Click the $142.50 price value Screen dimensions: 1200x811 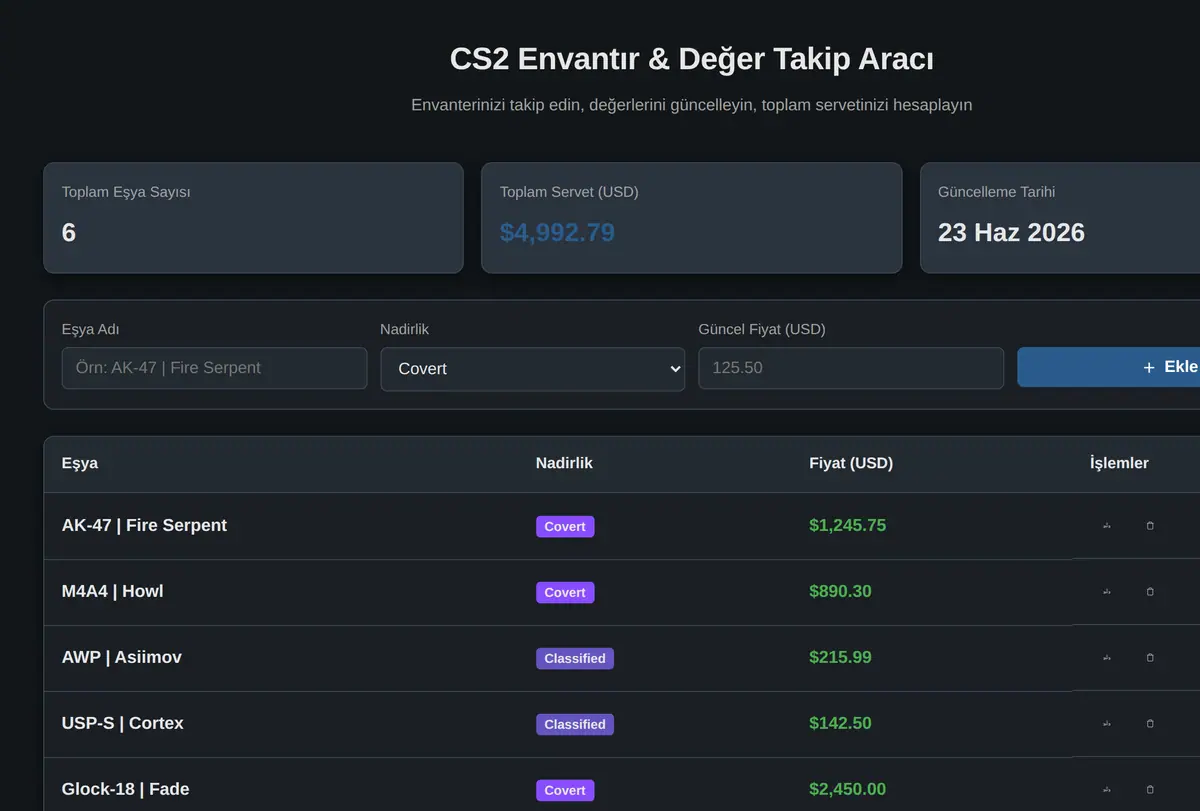pyautogui.click(x=840, y=723)
